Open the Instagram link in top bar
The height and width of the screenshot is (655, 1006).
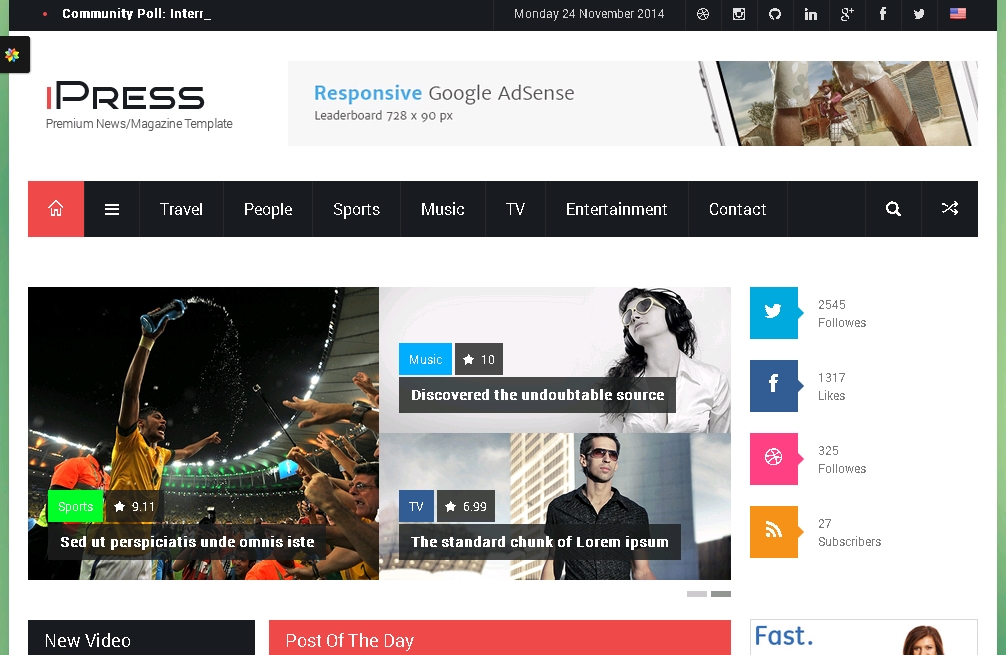[739, 14]
